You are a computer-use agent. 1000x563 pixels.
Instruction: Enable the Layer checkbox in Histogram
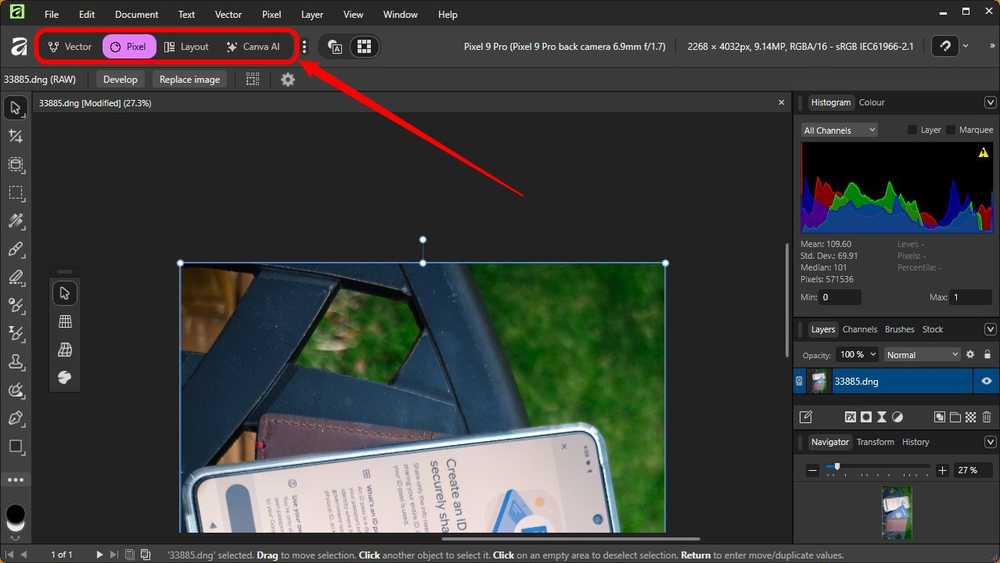(x=912, y=130)
